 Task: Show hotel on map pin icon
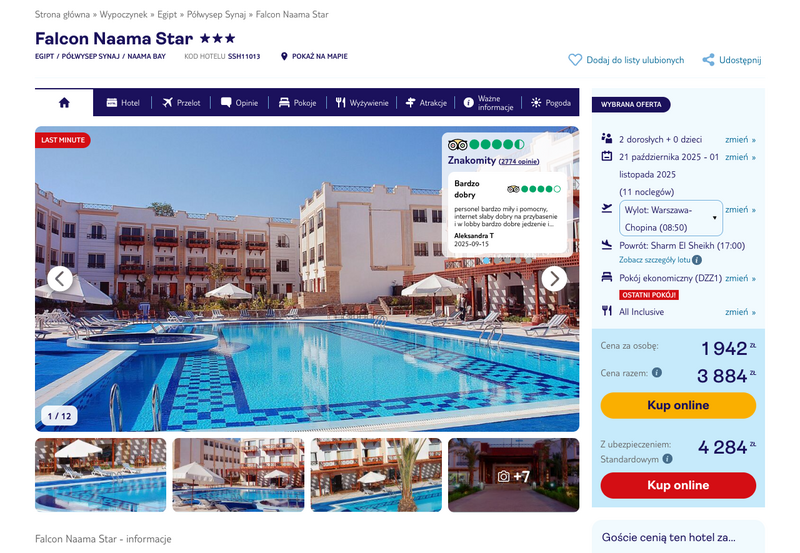coord(284,56)
